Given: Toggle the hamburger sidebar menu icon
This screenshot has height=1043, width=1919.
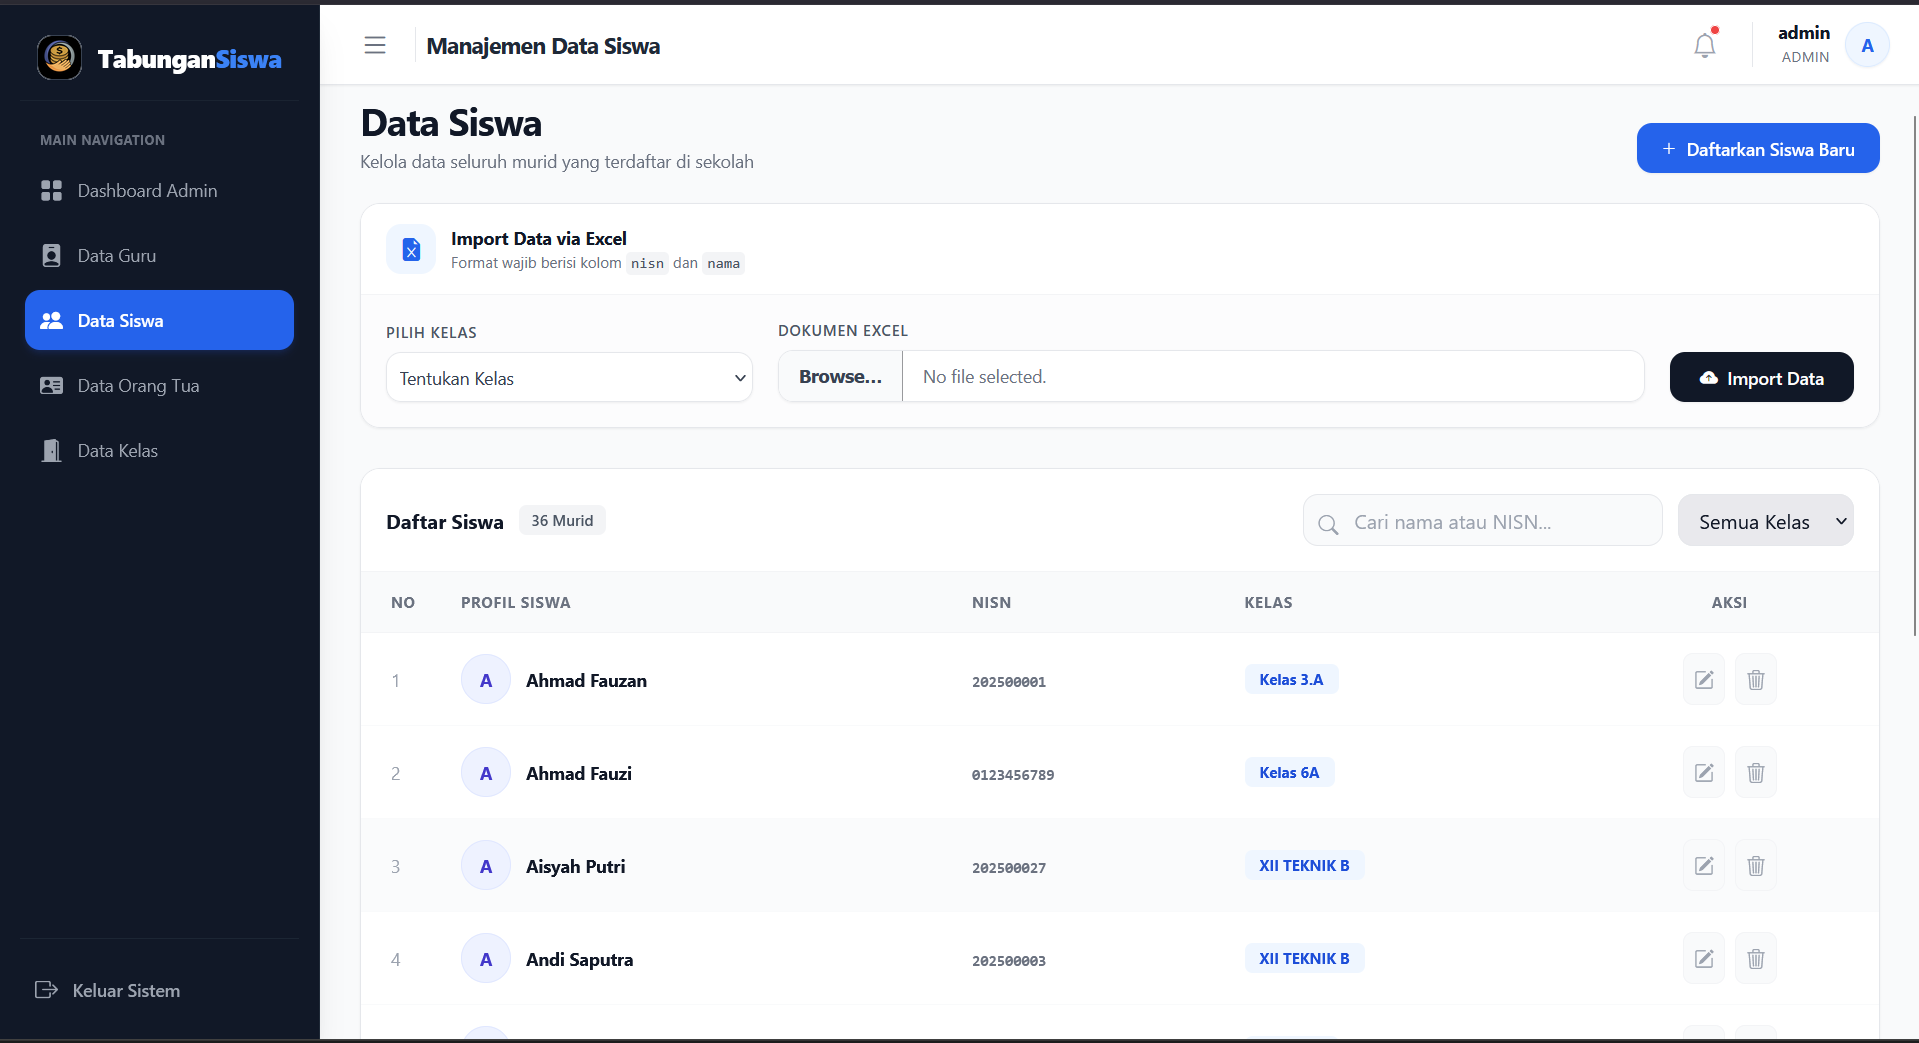Looking at the screenshot, I should click(375, 45).
